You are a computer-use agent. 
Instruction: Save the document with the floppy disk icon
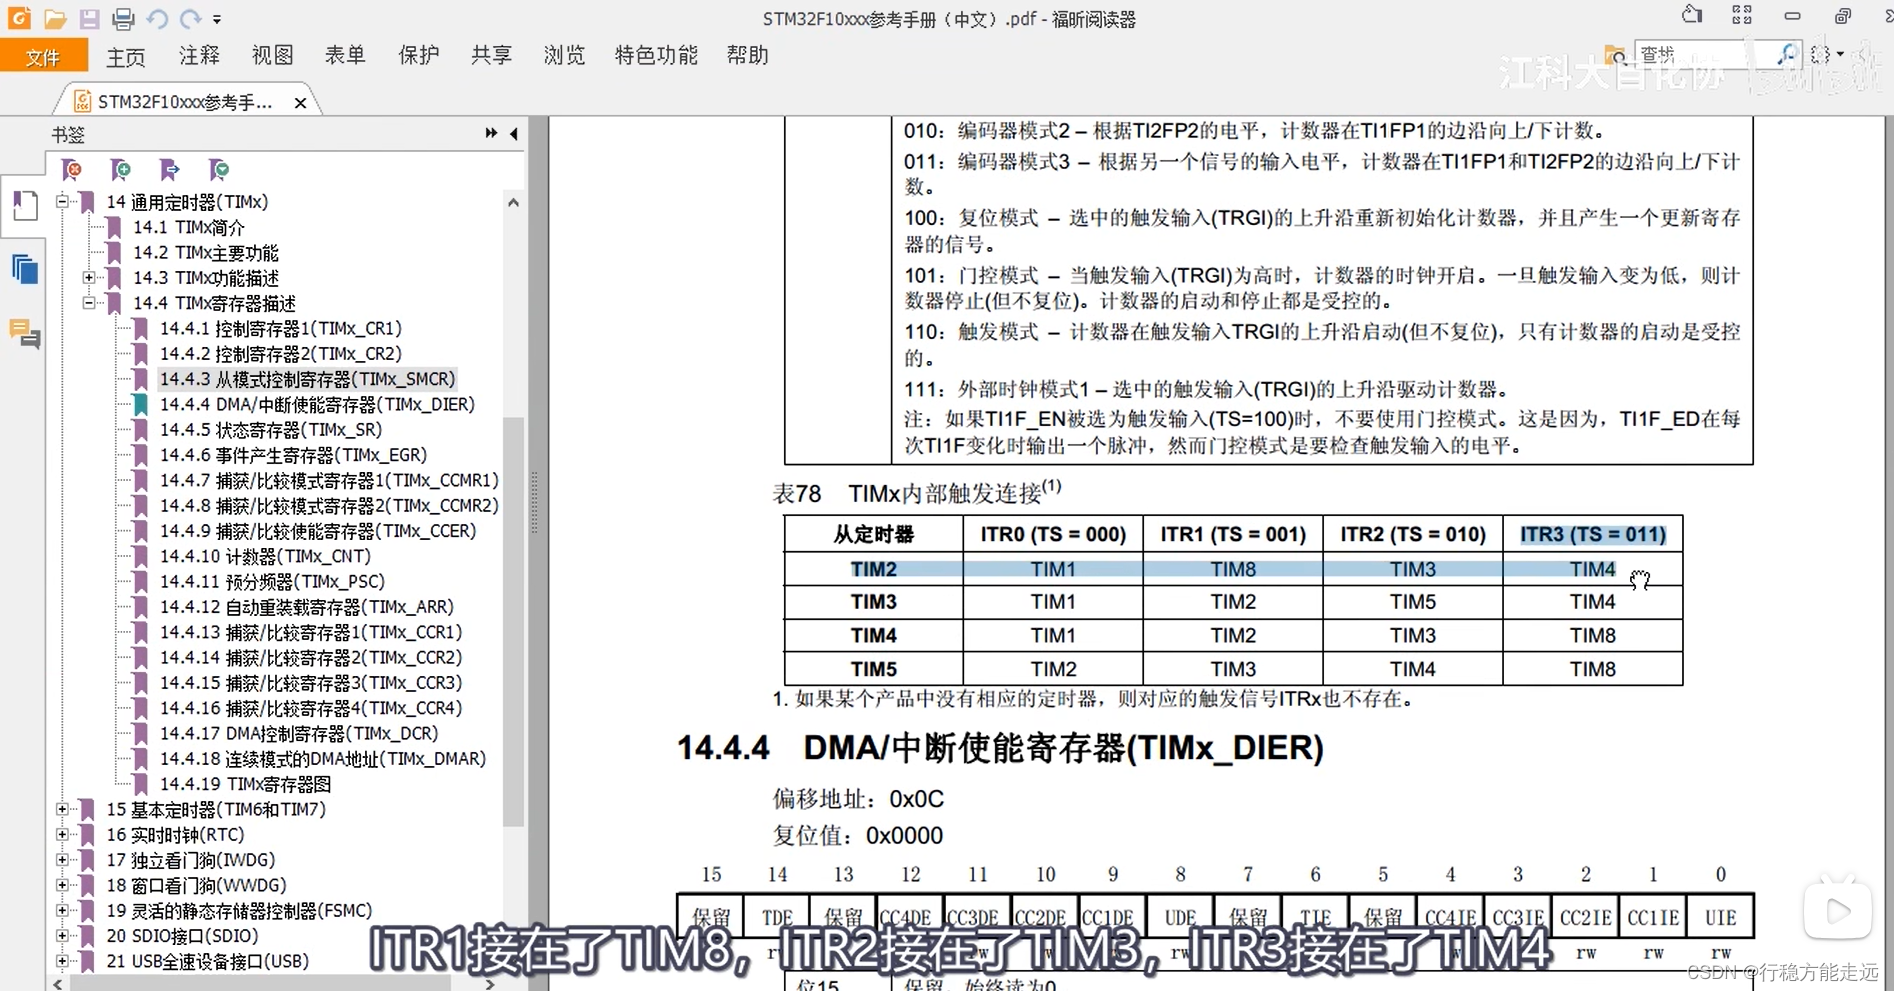[x=89, y=19]
